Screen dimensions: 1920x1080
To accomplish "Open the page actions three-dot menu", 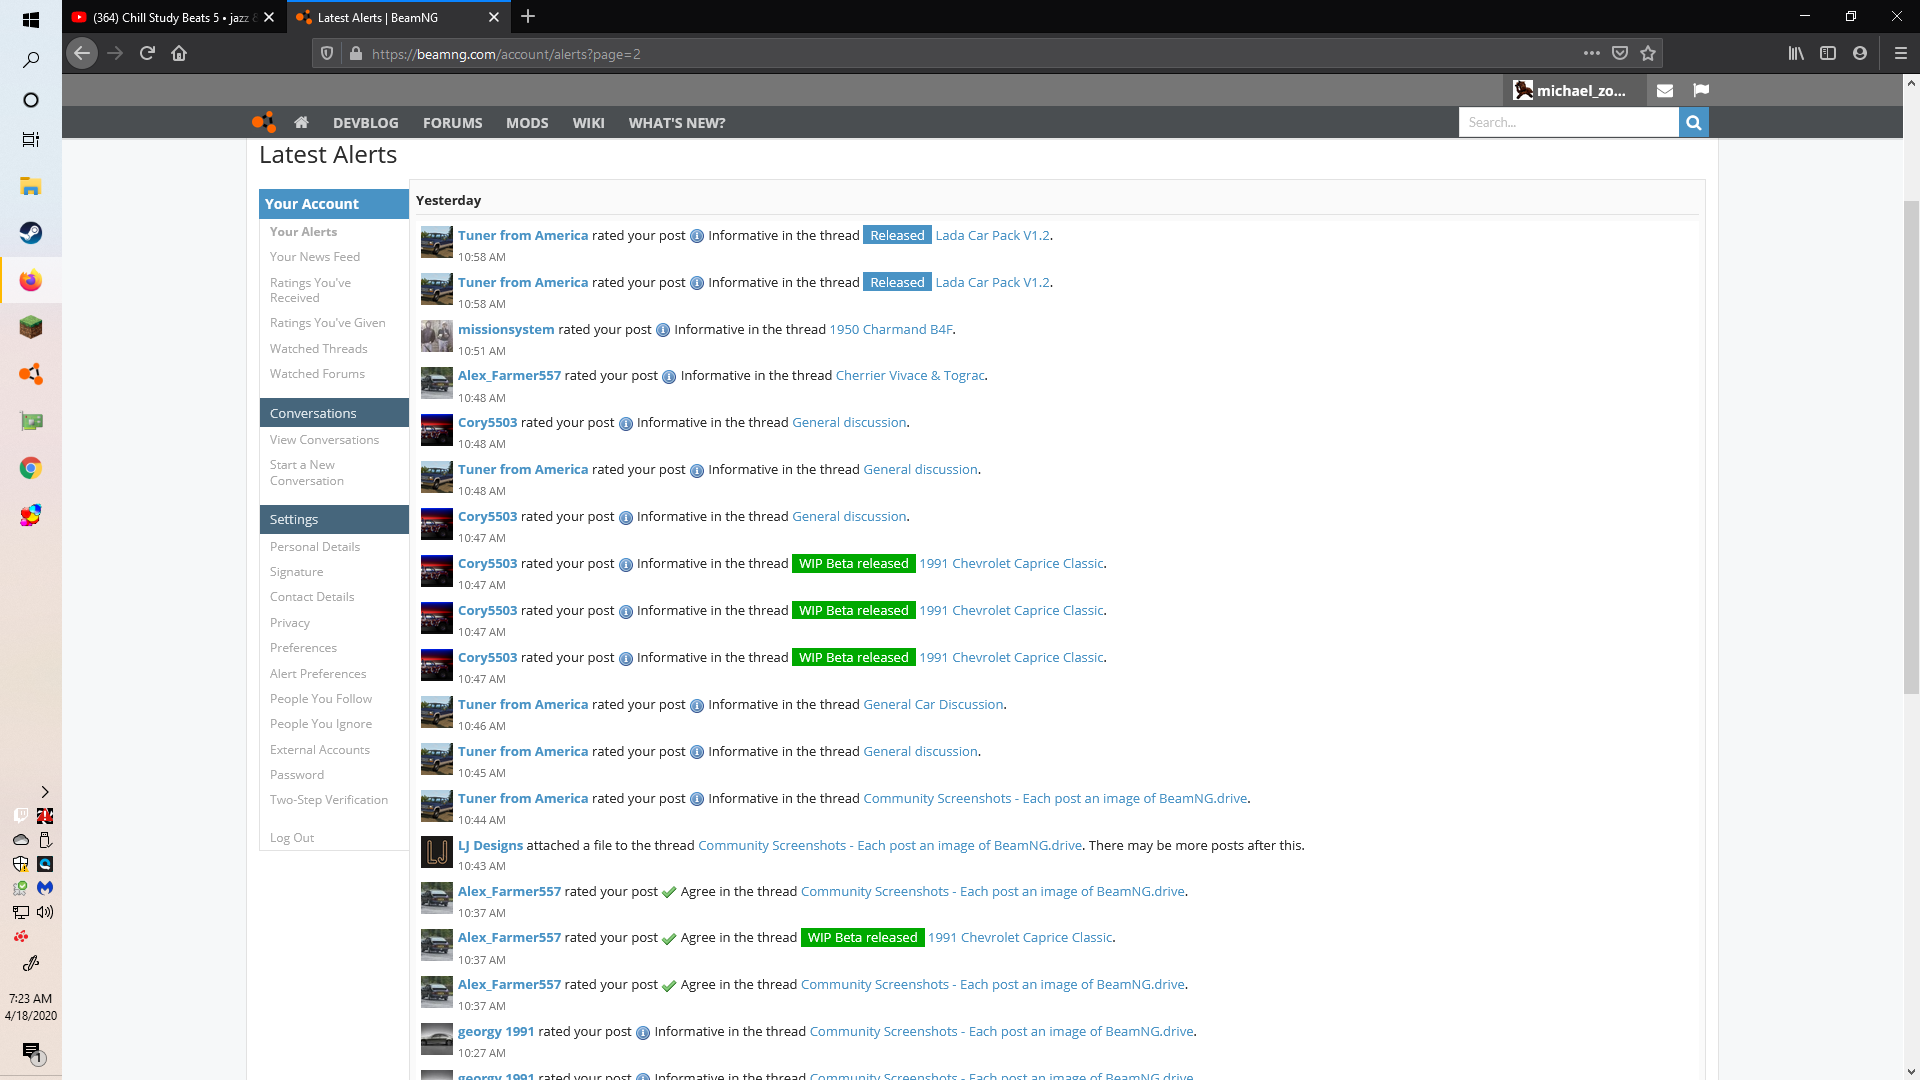I will (x=1591, y=53).
